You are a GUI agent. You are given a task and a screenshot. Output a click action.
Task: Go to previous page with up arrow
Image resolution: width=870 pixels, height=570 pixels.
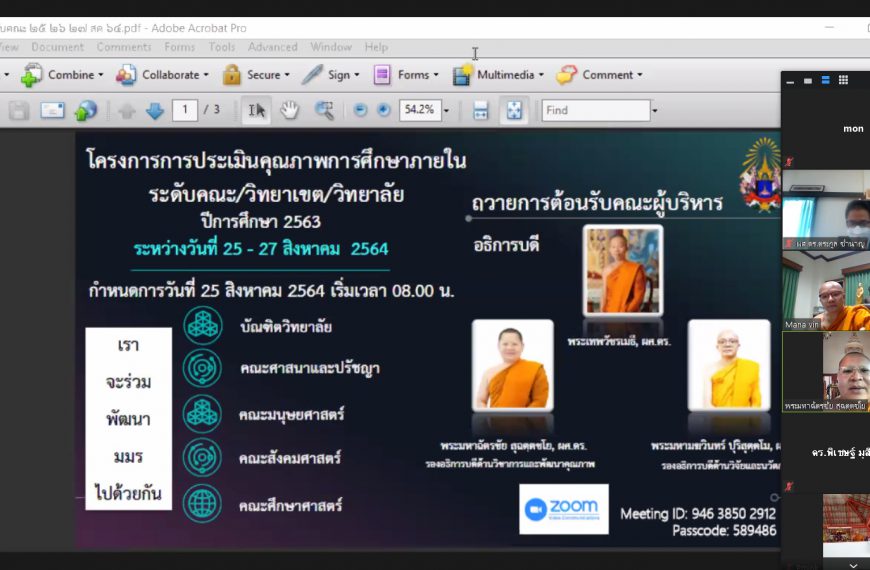click(127, 111)
